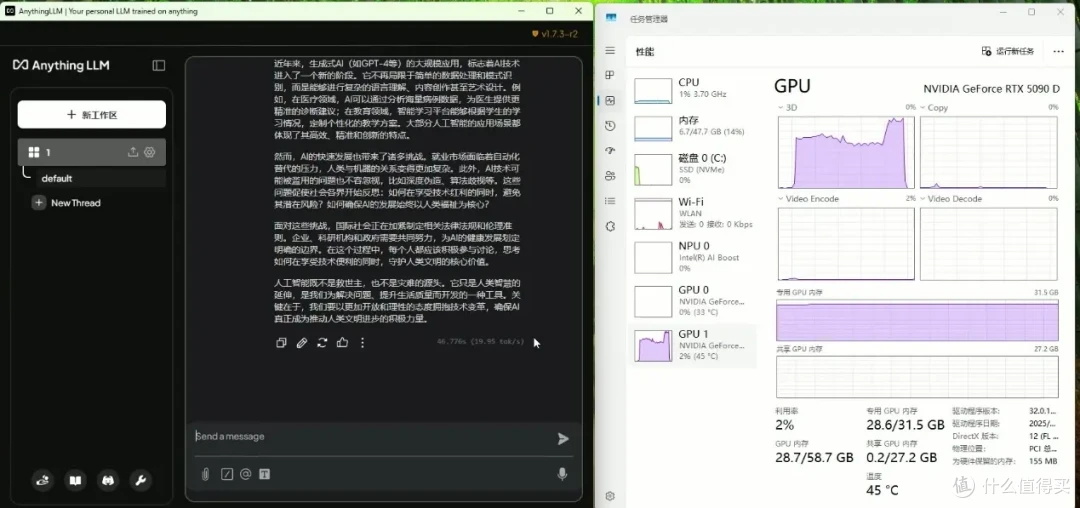Toggle the AnythingLLM sidebar collapse icon
Screen dimensions: 1080x508
158,65
